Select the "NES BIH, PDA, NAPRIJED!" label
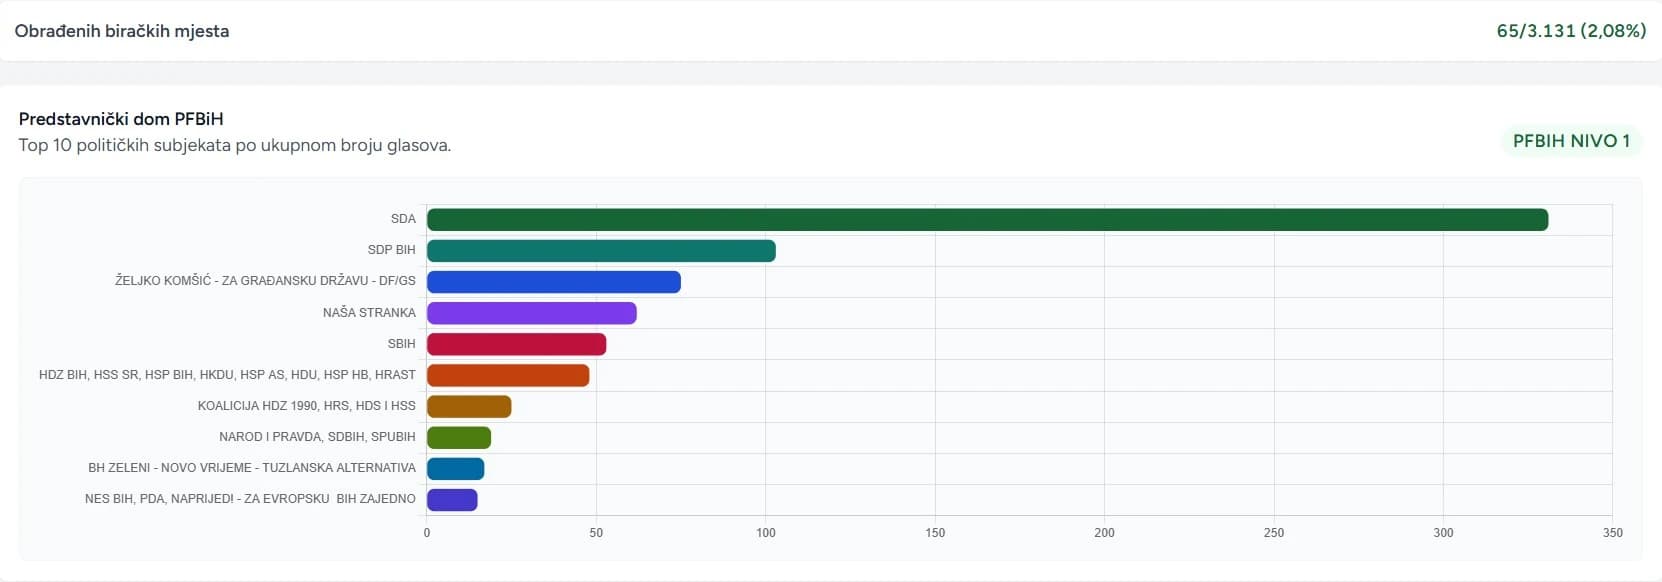1662x582 pixels. [250, 499]
